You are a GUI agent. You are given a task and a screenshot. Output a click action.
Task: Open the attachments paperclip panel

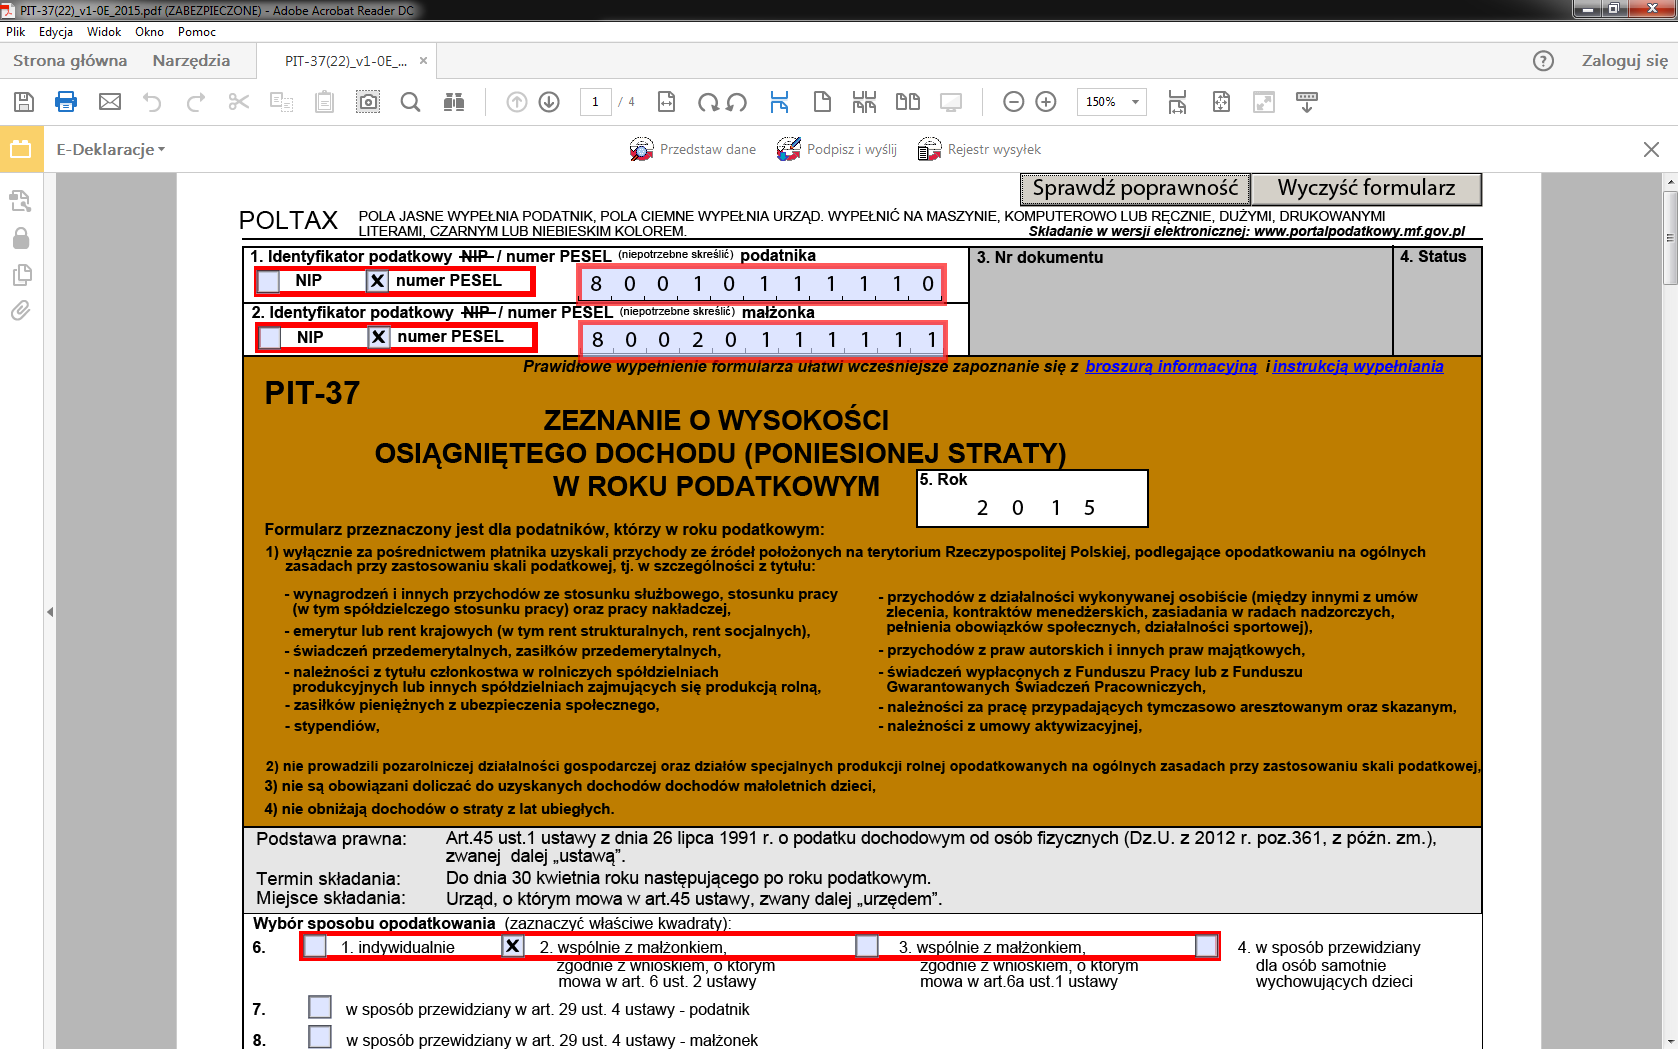click(x=21, y=311)
